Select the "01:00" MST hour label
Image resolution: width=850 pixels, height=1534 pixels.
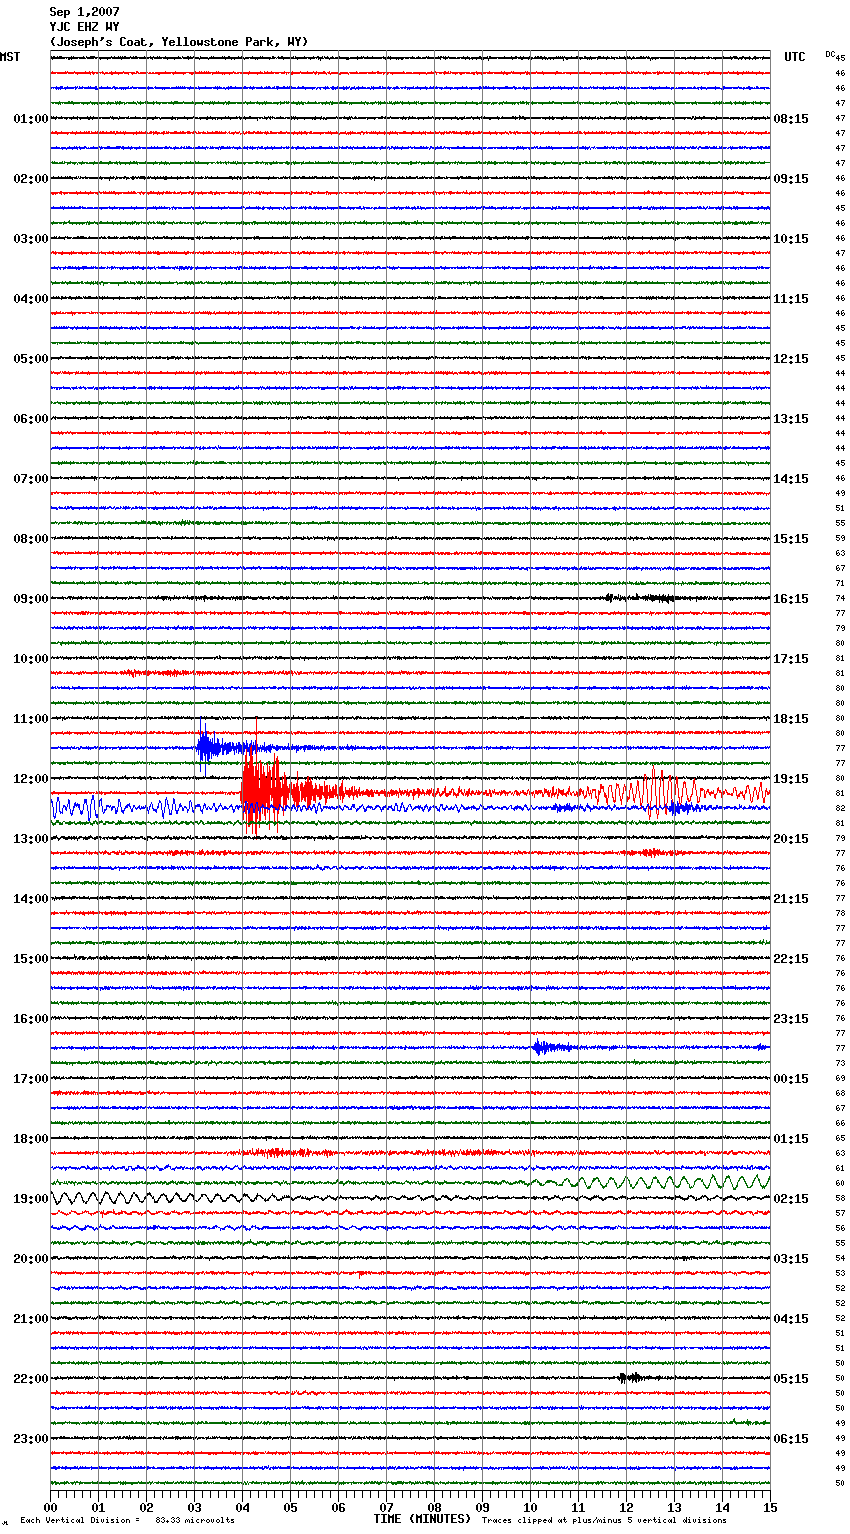pyautogui.click(x=30, y=119)
